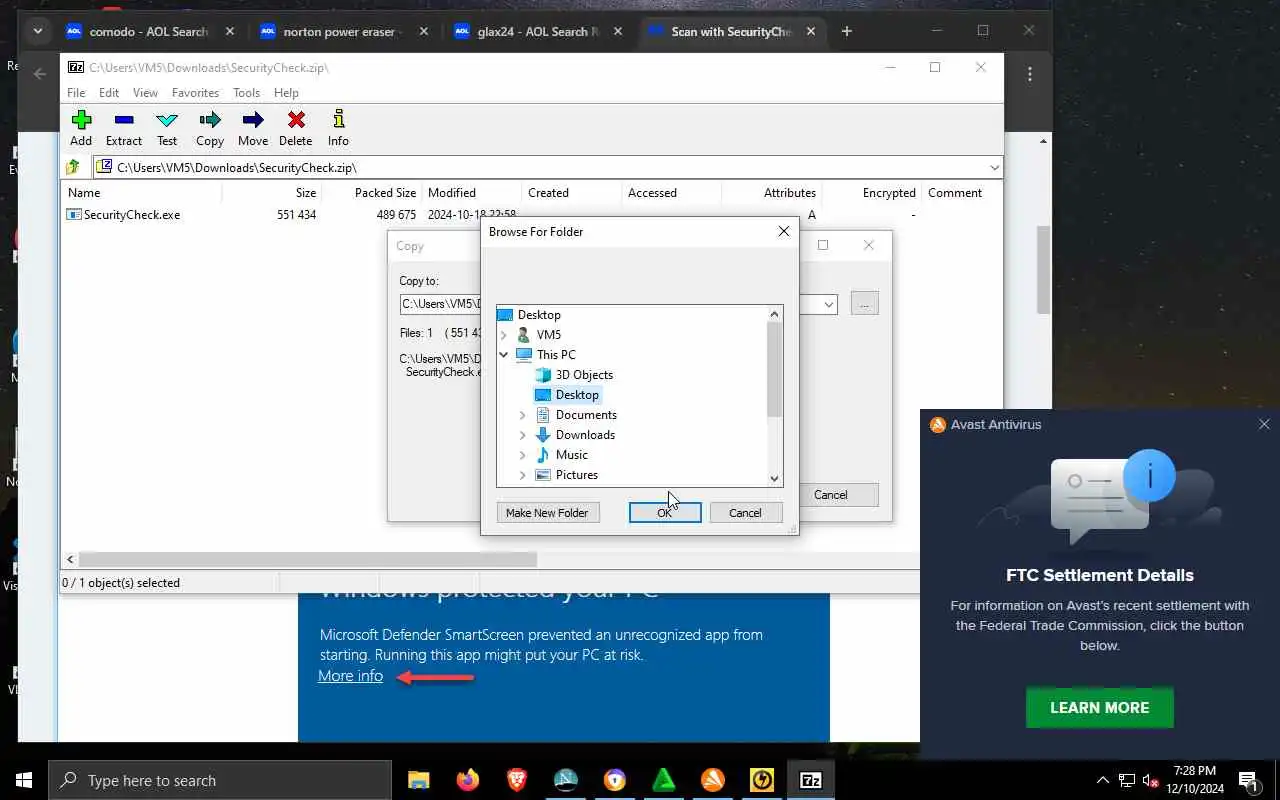Open the notification center icon
This screenshot has height=800, width=1280.
1248,780
